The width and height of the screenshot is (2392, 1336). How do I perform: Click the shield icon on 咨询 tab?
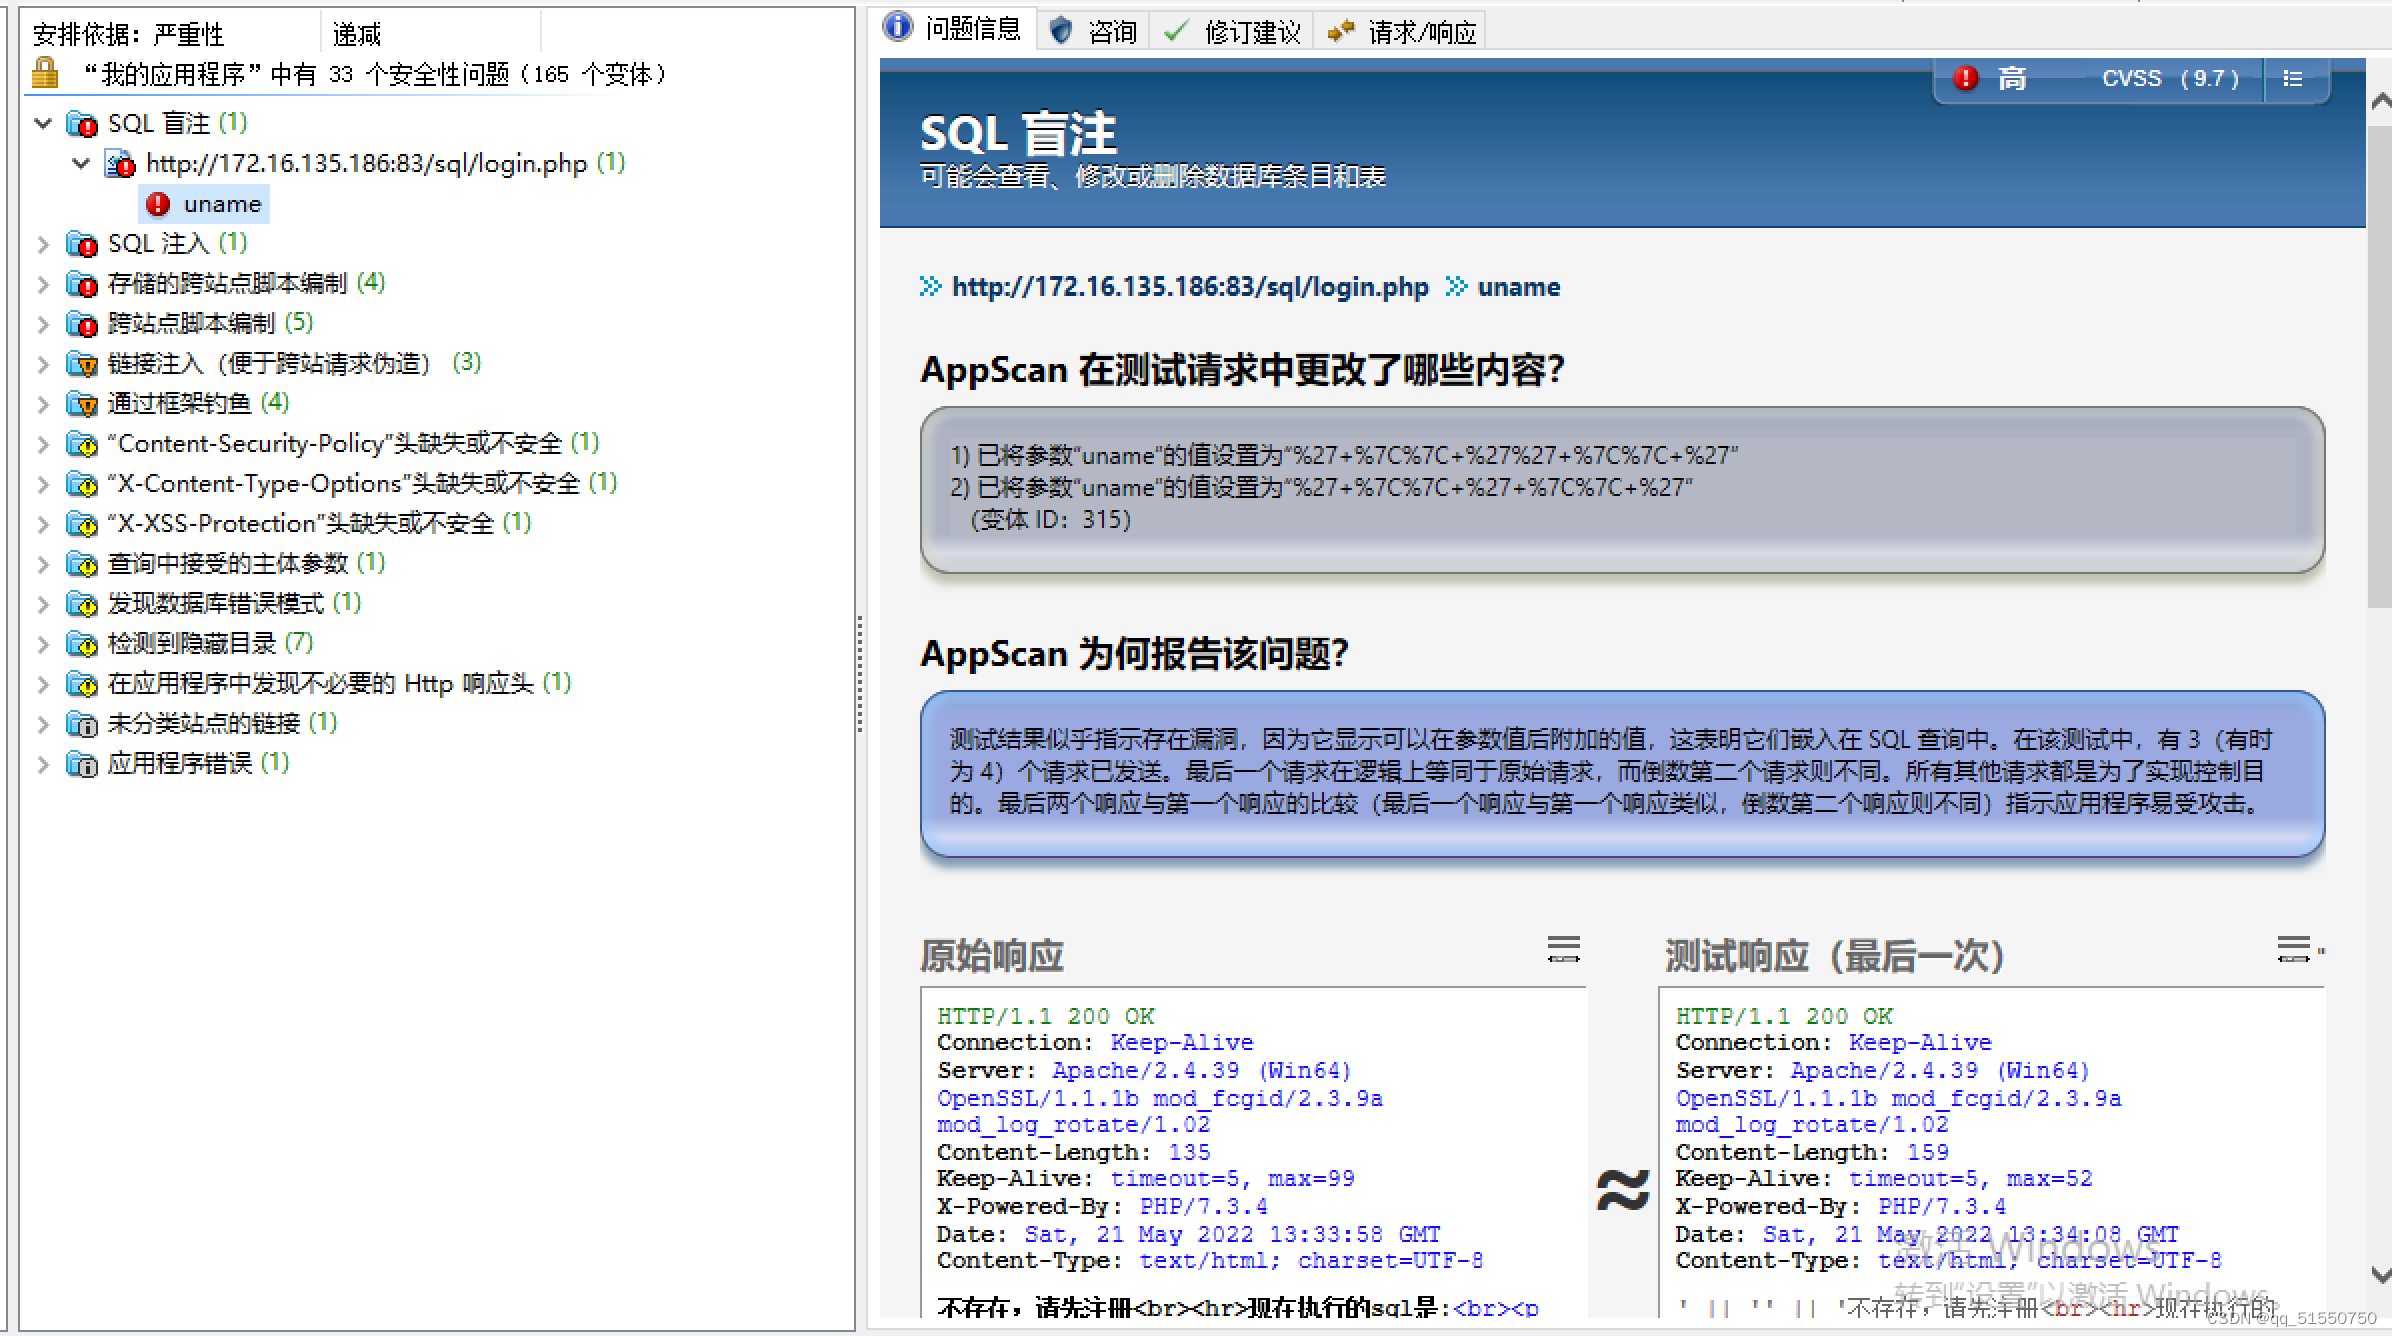pyautogui.click(x=1061, y=31)
